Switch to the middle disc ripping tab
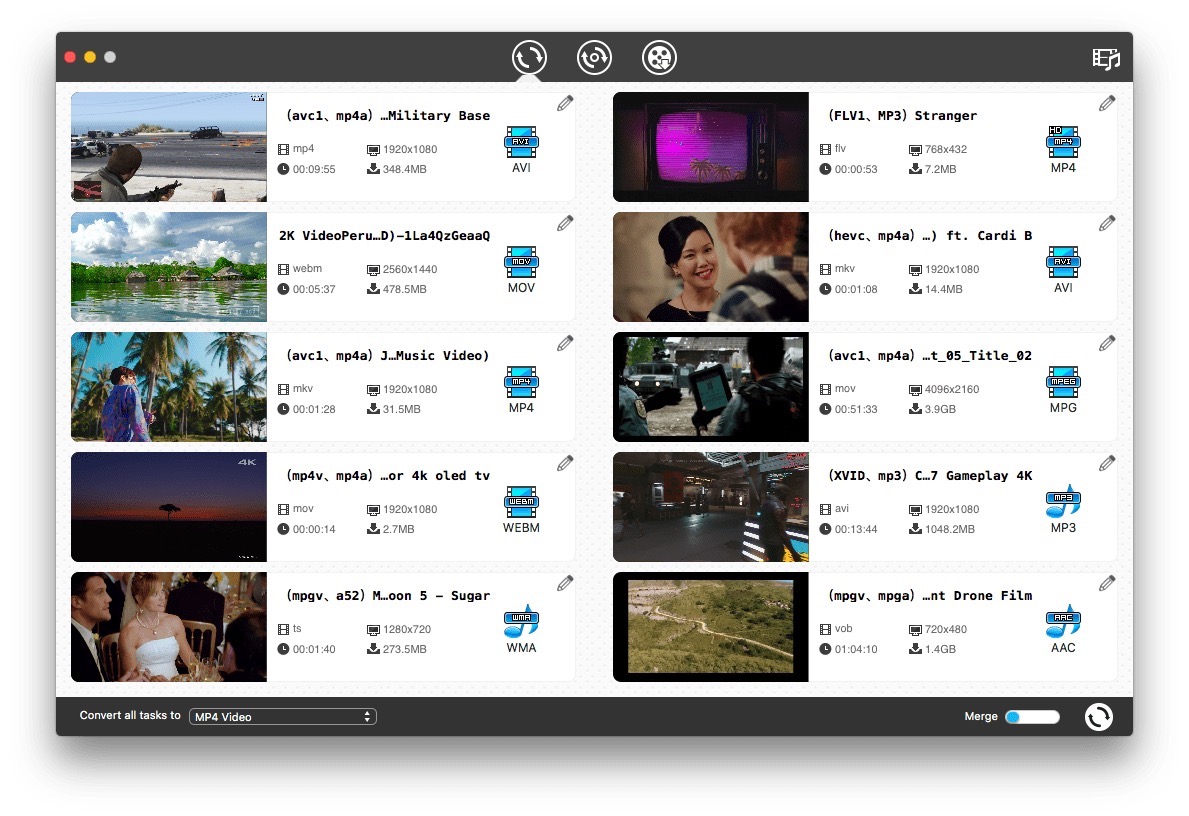The image size is (1189, 816). [594, 57]
